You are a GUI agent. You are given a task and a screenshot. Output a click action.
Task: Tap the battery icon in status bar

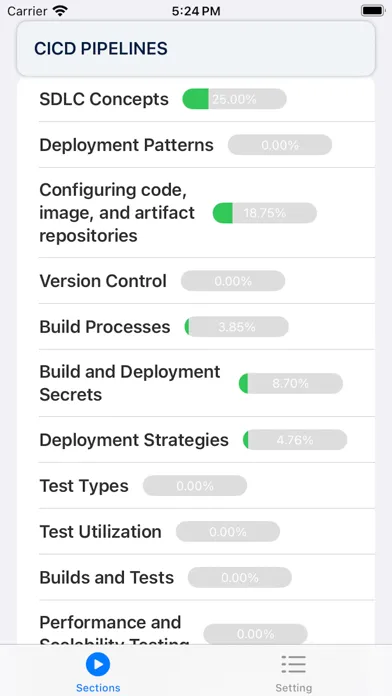[x=373, y=11]
